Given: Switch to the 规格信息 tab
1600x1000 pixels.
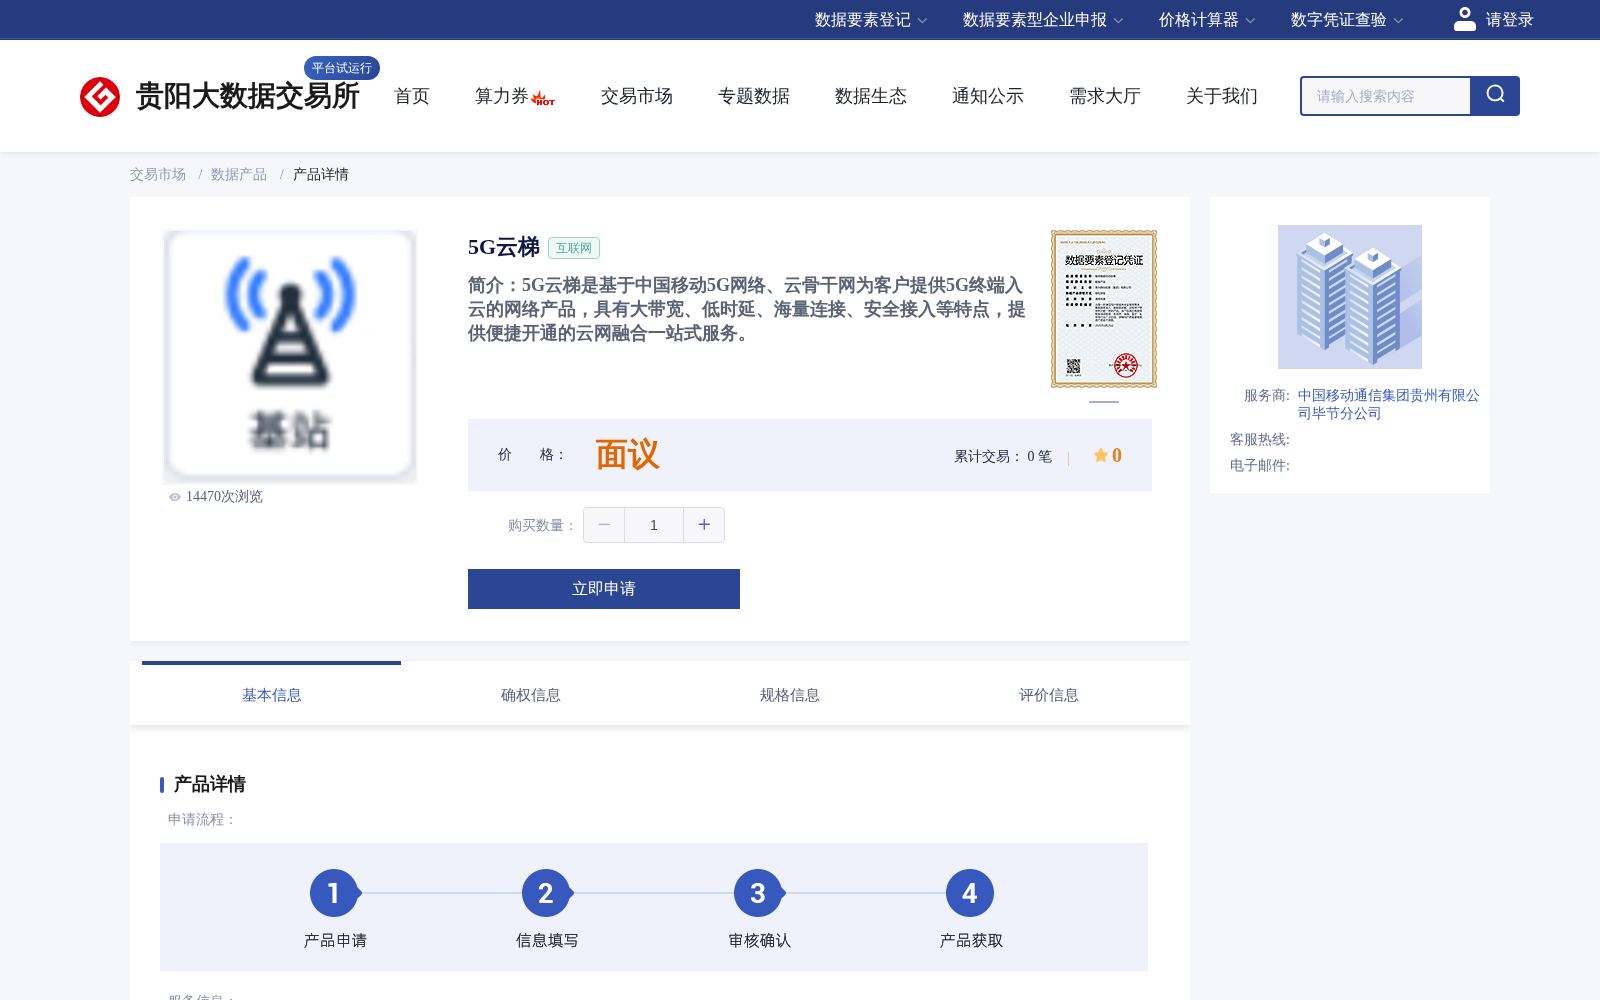Looking at the screenshot, I should pyautogui.click(x=789, y=694).
